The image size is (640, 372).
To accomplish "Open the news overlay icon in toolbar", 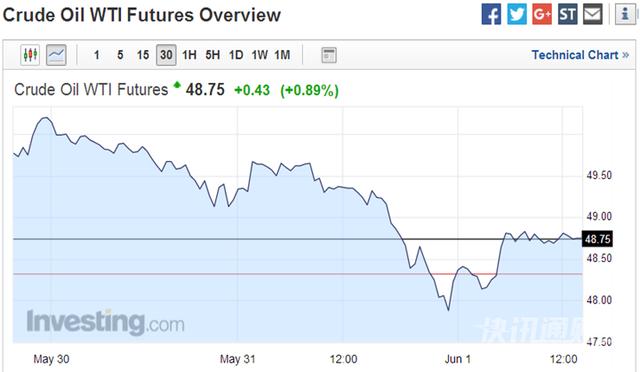I will [x=329, y=55].
